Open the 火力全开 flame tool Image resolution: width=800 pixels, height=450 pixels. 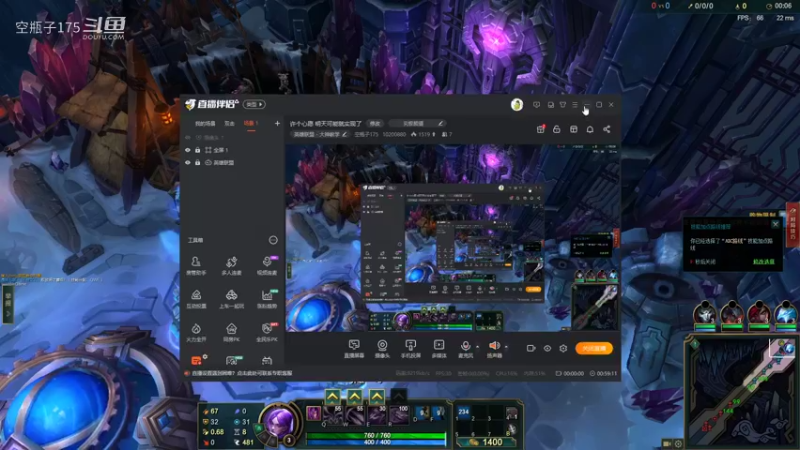tap(196, 332)
